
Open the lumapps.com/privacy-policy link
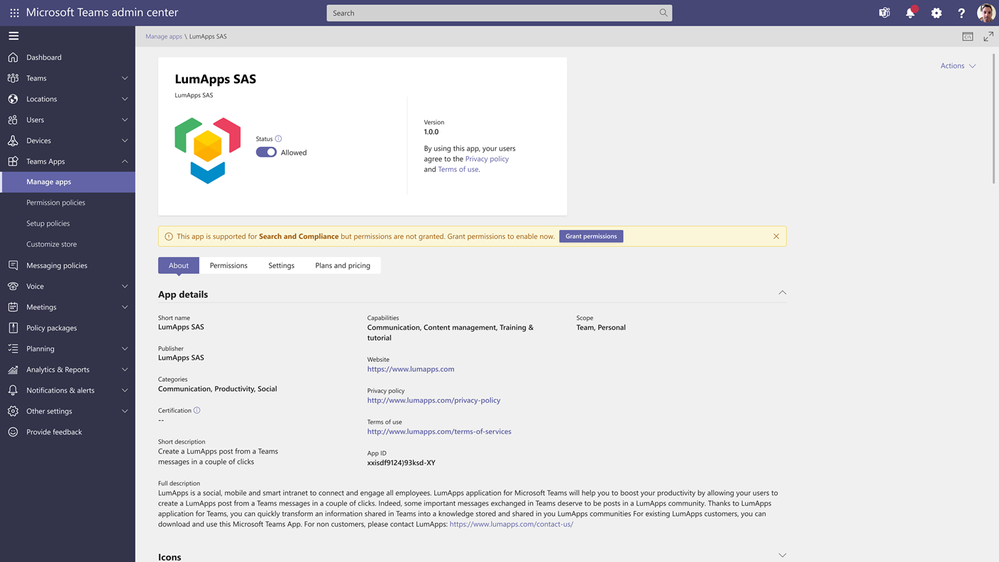click(433, 400)
